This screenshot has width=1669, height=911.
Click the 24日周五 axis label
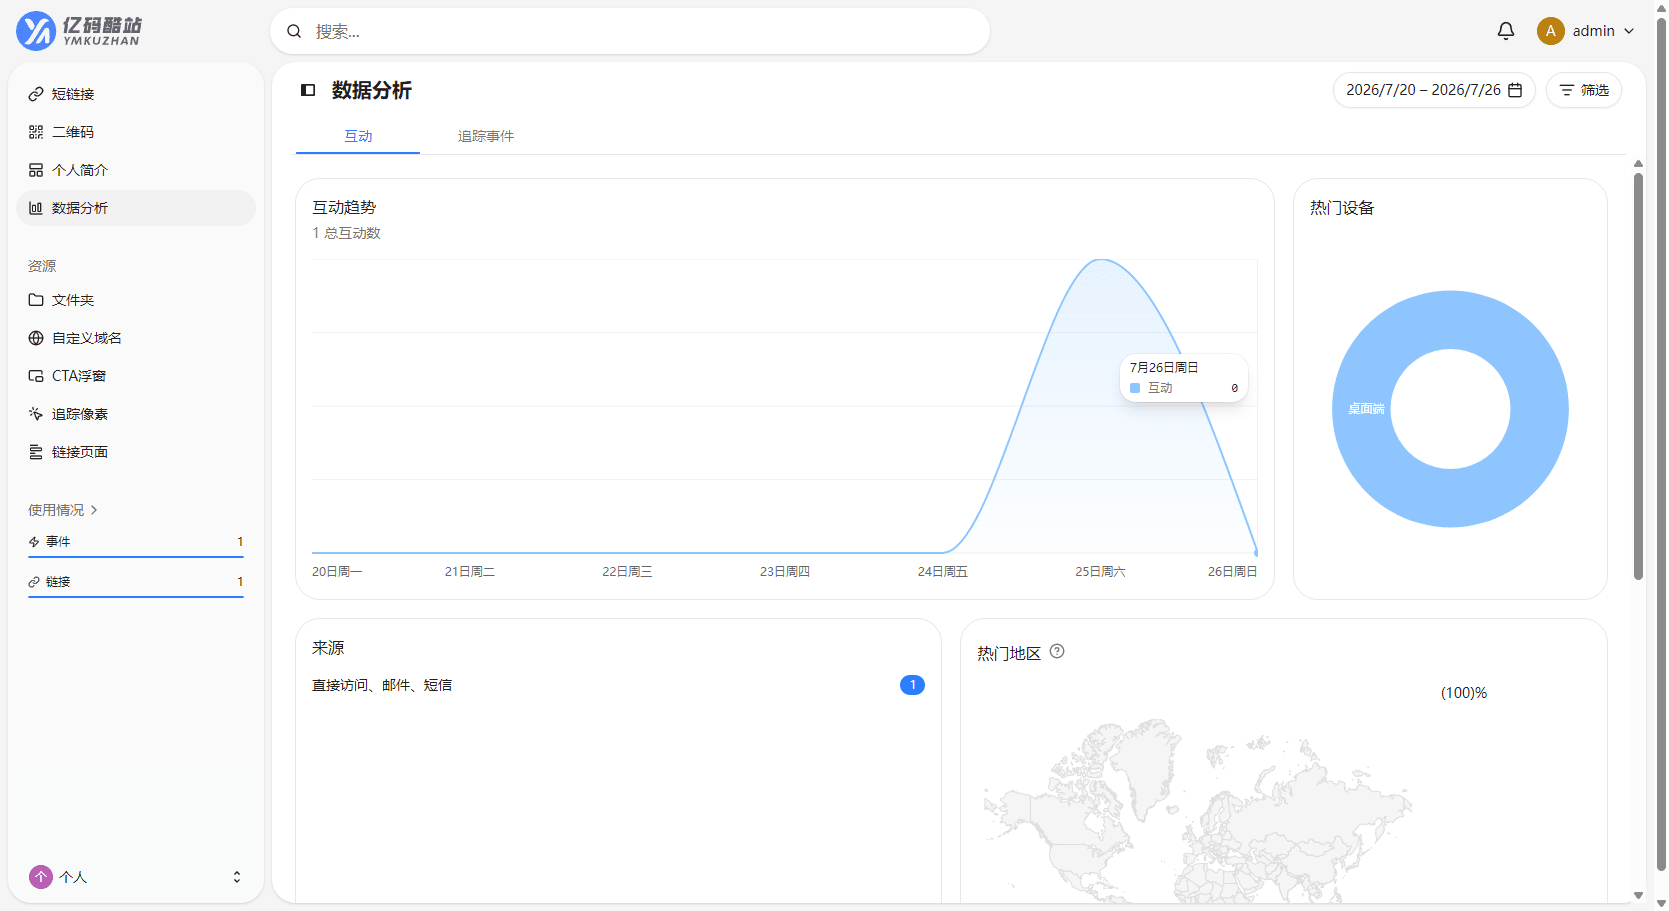(943, 572)
